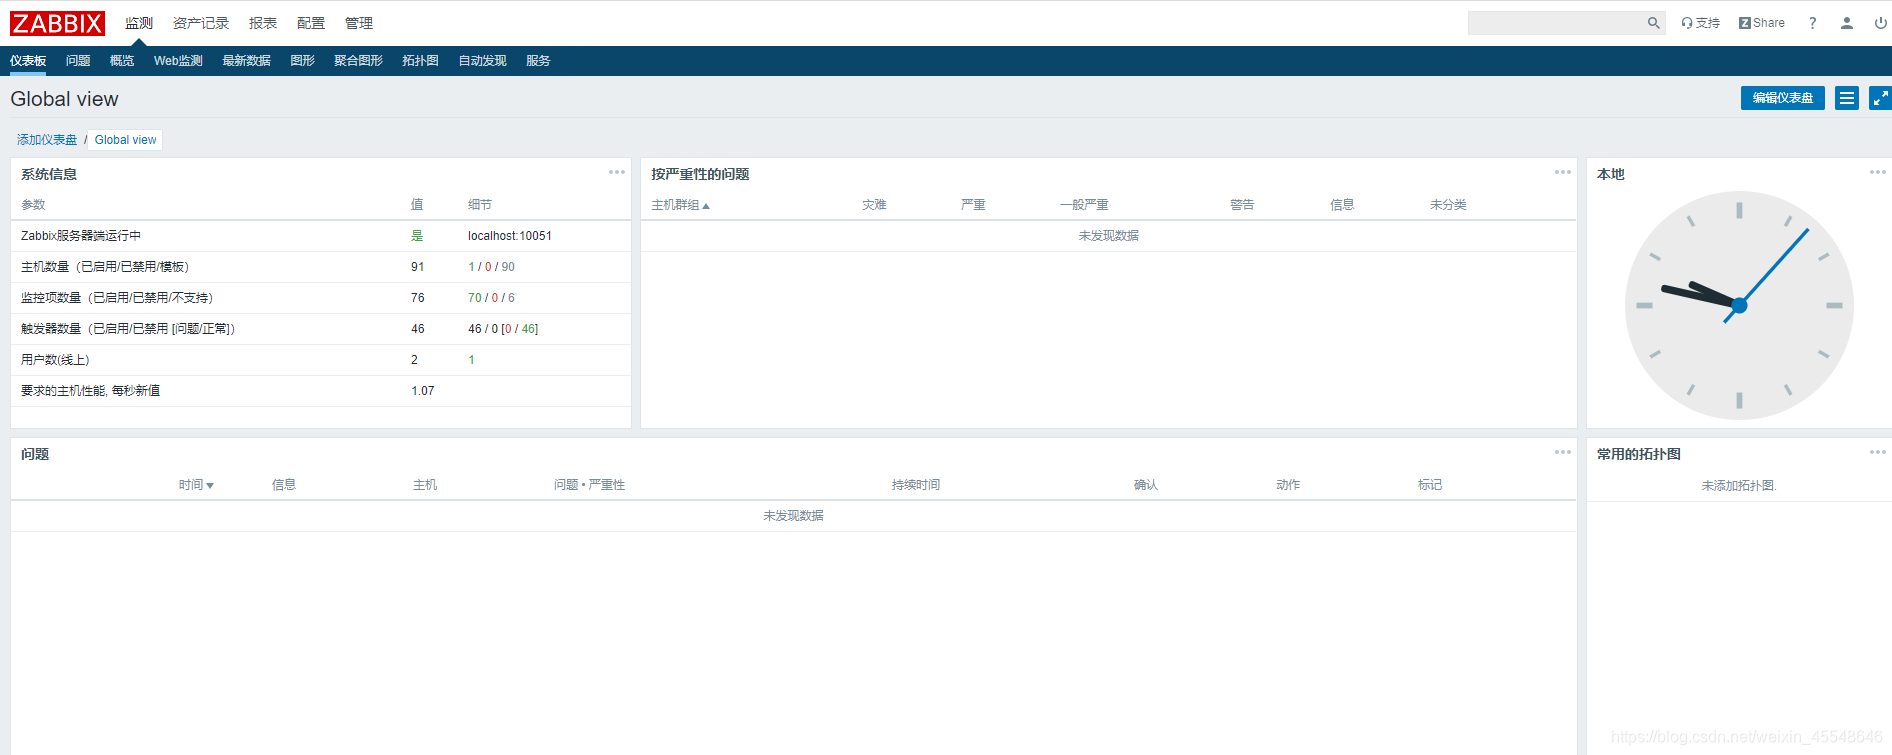Open the 添加仪表盘 breadcrumb link
This screenshot has width=1892, height=755.
click(x=47, y=140)
